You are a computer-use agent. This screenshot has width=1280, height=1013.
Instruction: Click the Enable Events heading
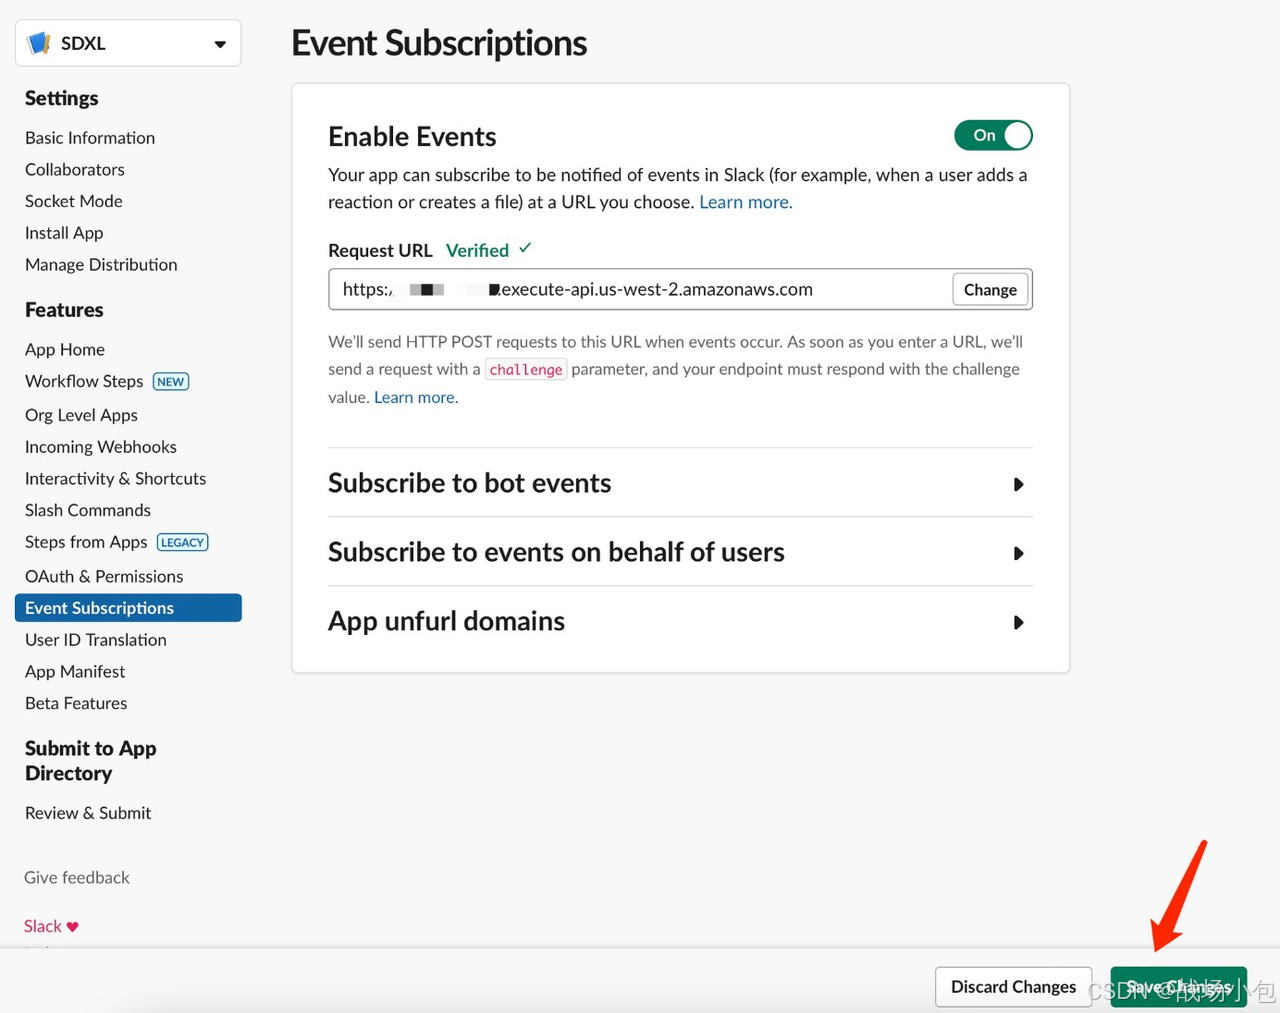(412, 136)
